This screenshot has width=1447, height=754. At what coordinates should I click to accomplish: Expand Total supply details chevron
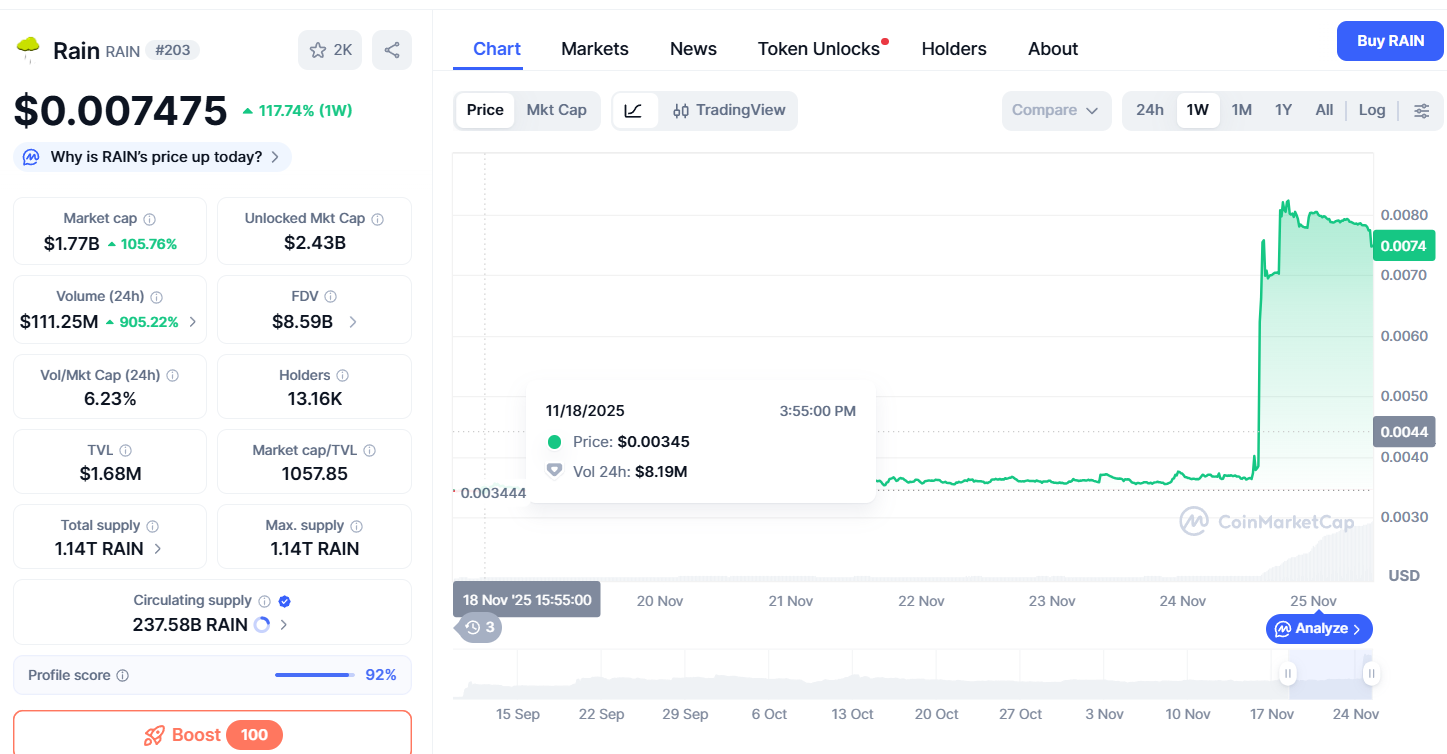coord(158,549)
